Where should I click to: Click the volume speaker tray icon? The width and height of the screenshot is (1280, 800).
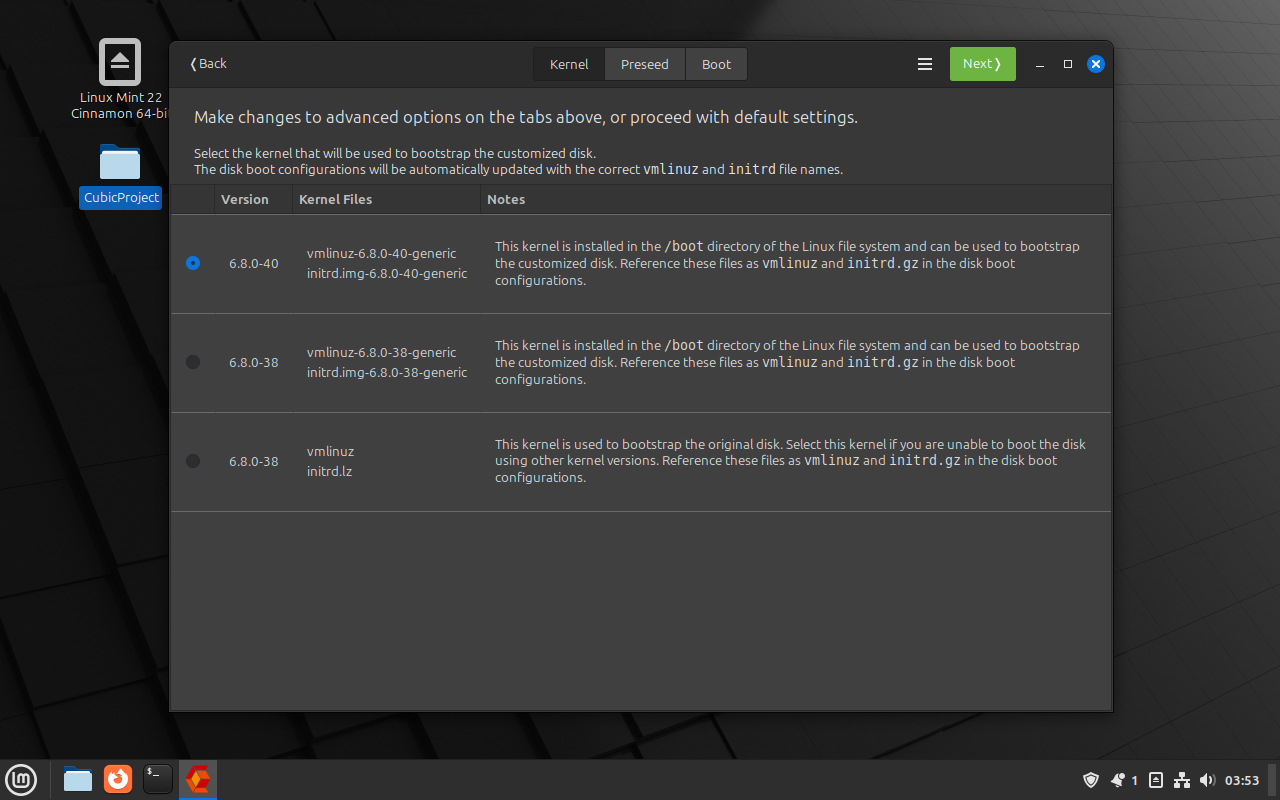click(1207, 780)
